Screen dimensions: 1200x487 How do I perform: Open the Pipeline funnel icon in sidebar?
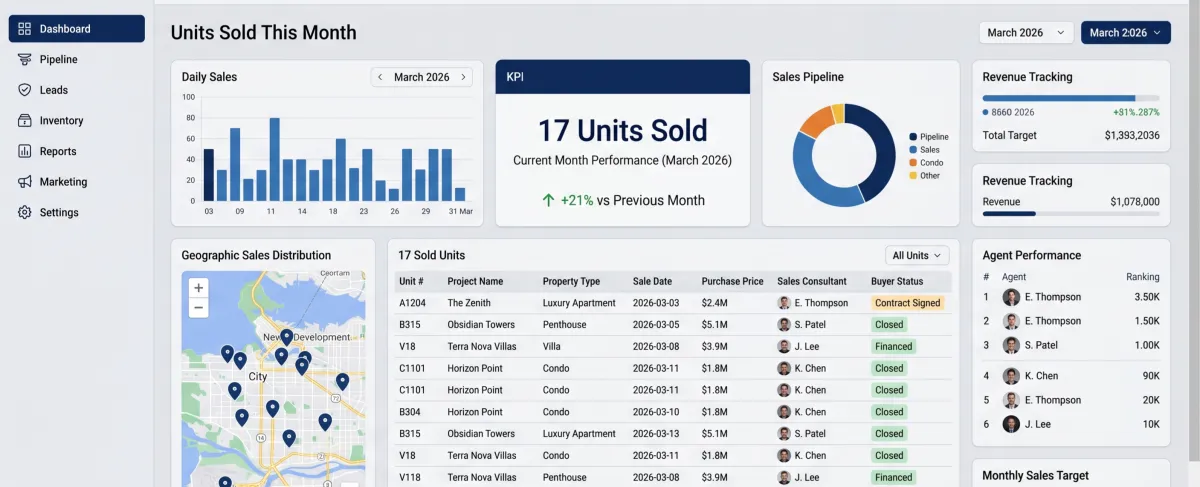click(24, 59)
